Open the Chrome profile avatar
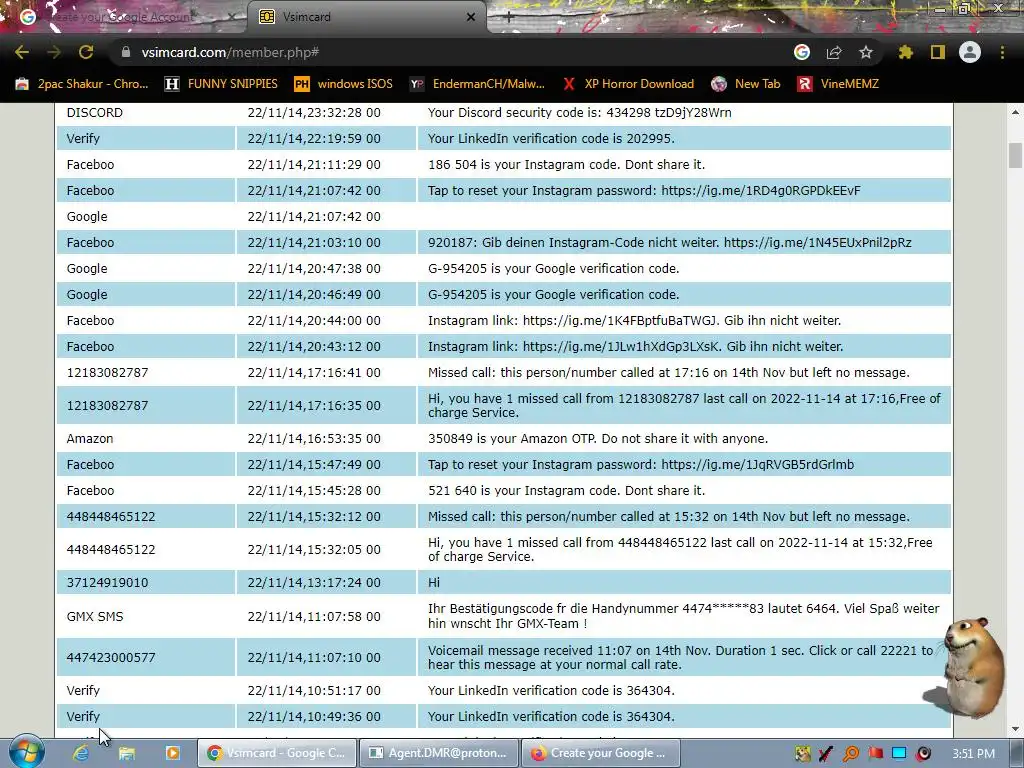 click(970, 52)
